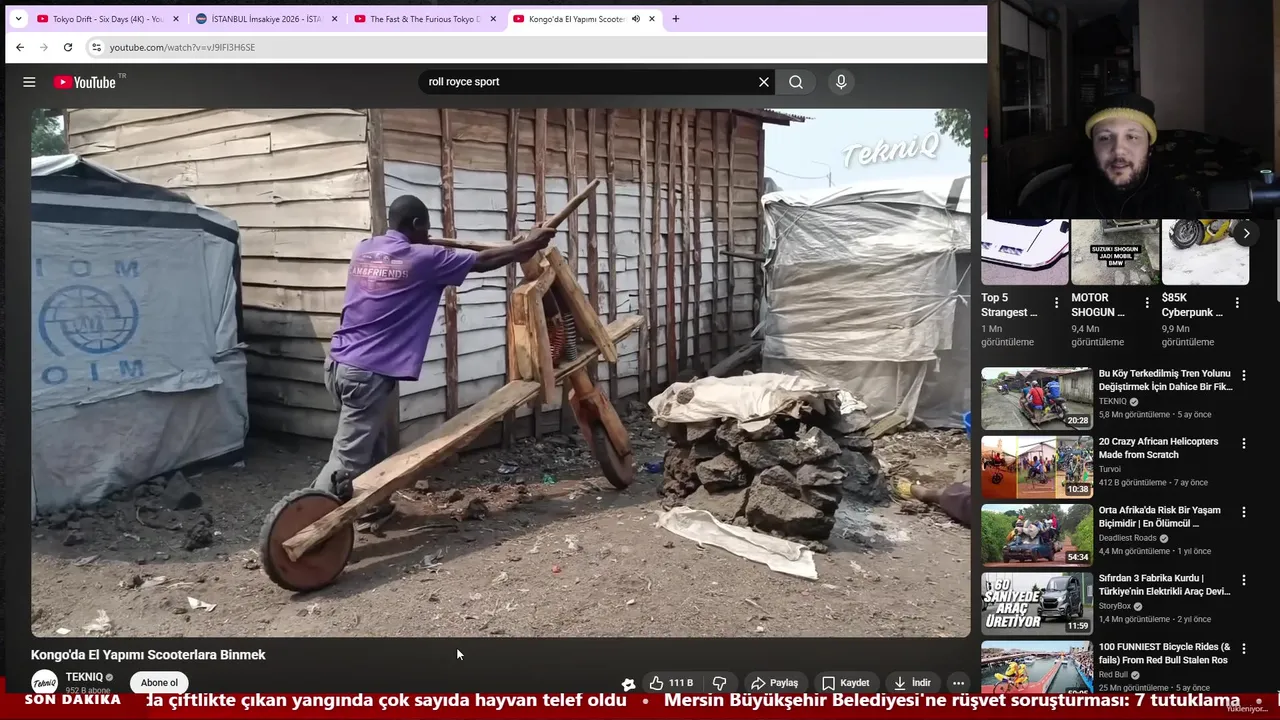Viewport: 1280px width, 720px height.
Task: Clear the search text with X
Action: 764,82
